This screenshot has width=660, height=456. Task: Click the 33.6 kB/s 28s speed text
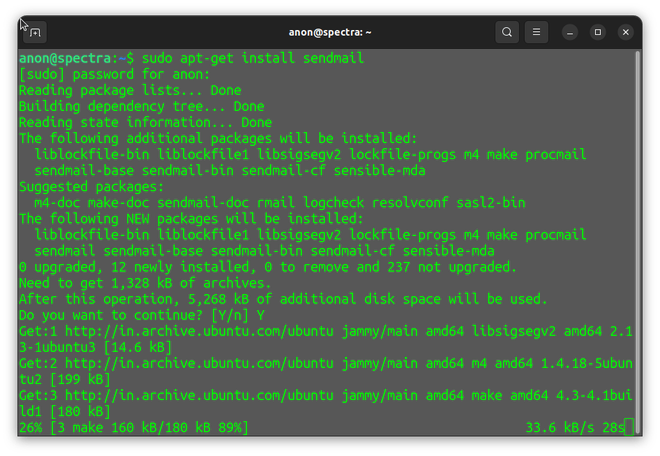click(x=575, y=428)
